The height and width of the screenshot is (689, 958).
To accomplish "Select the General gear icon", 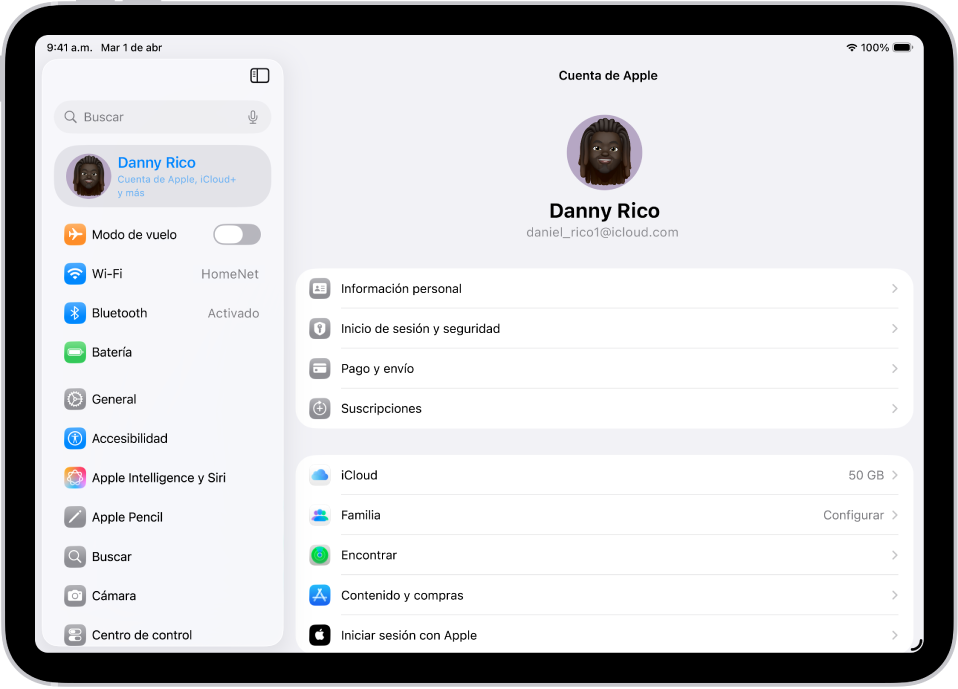I will tap(75, 399).
